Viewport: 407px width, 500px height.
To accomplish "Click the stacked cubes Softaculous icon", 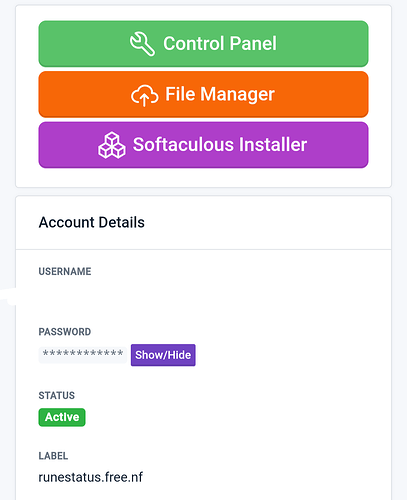I will (x=112, y=145).
